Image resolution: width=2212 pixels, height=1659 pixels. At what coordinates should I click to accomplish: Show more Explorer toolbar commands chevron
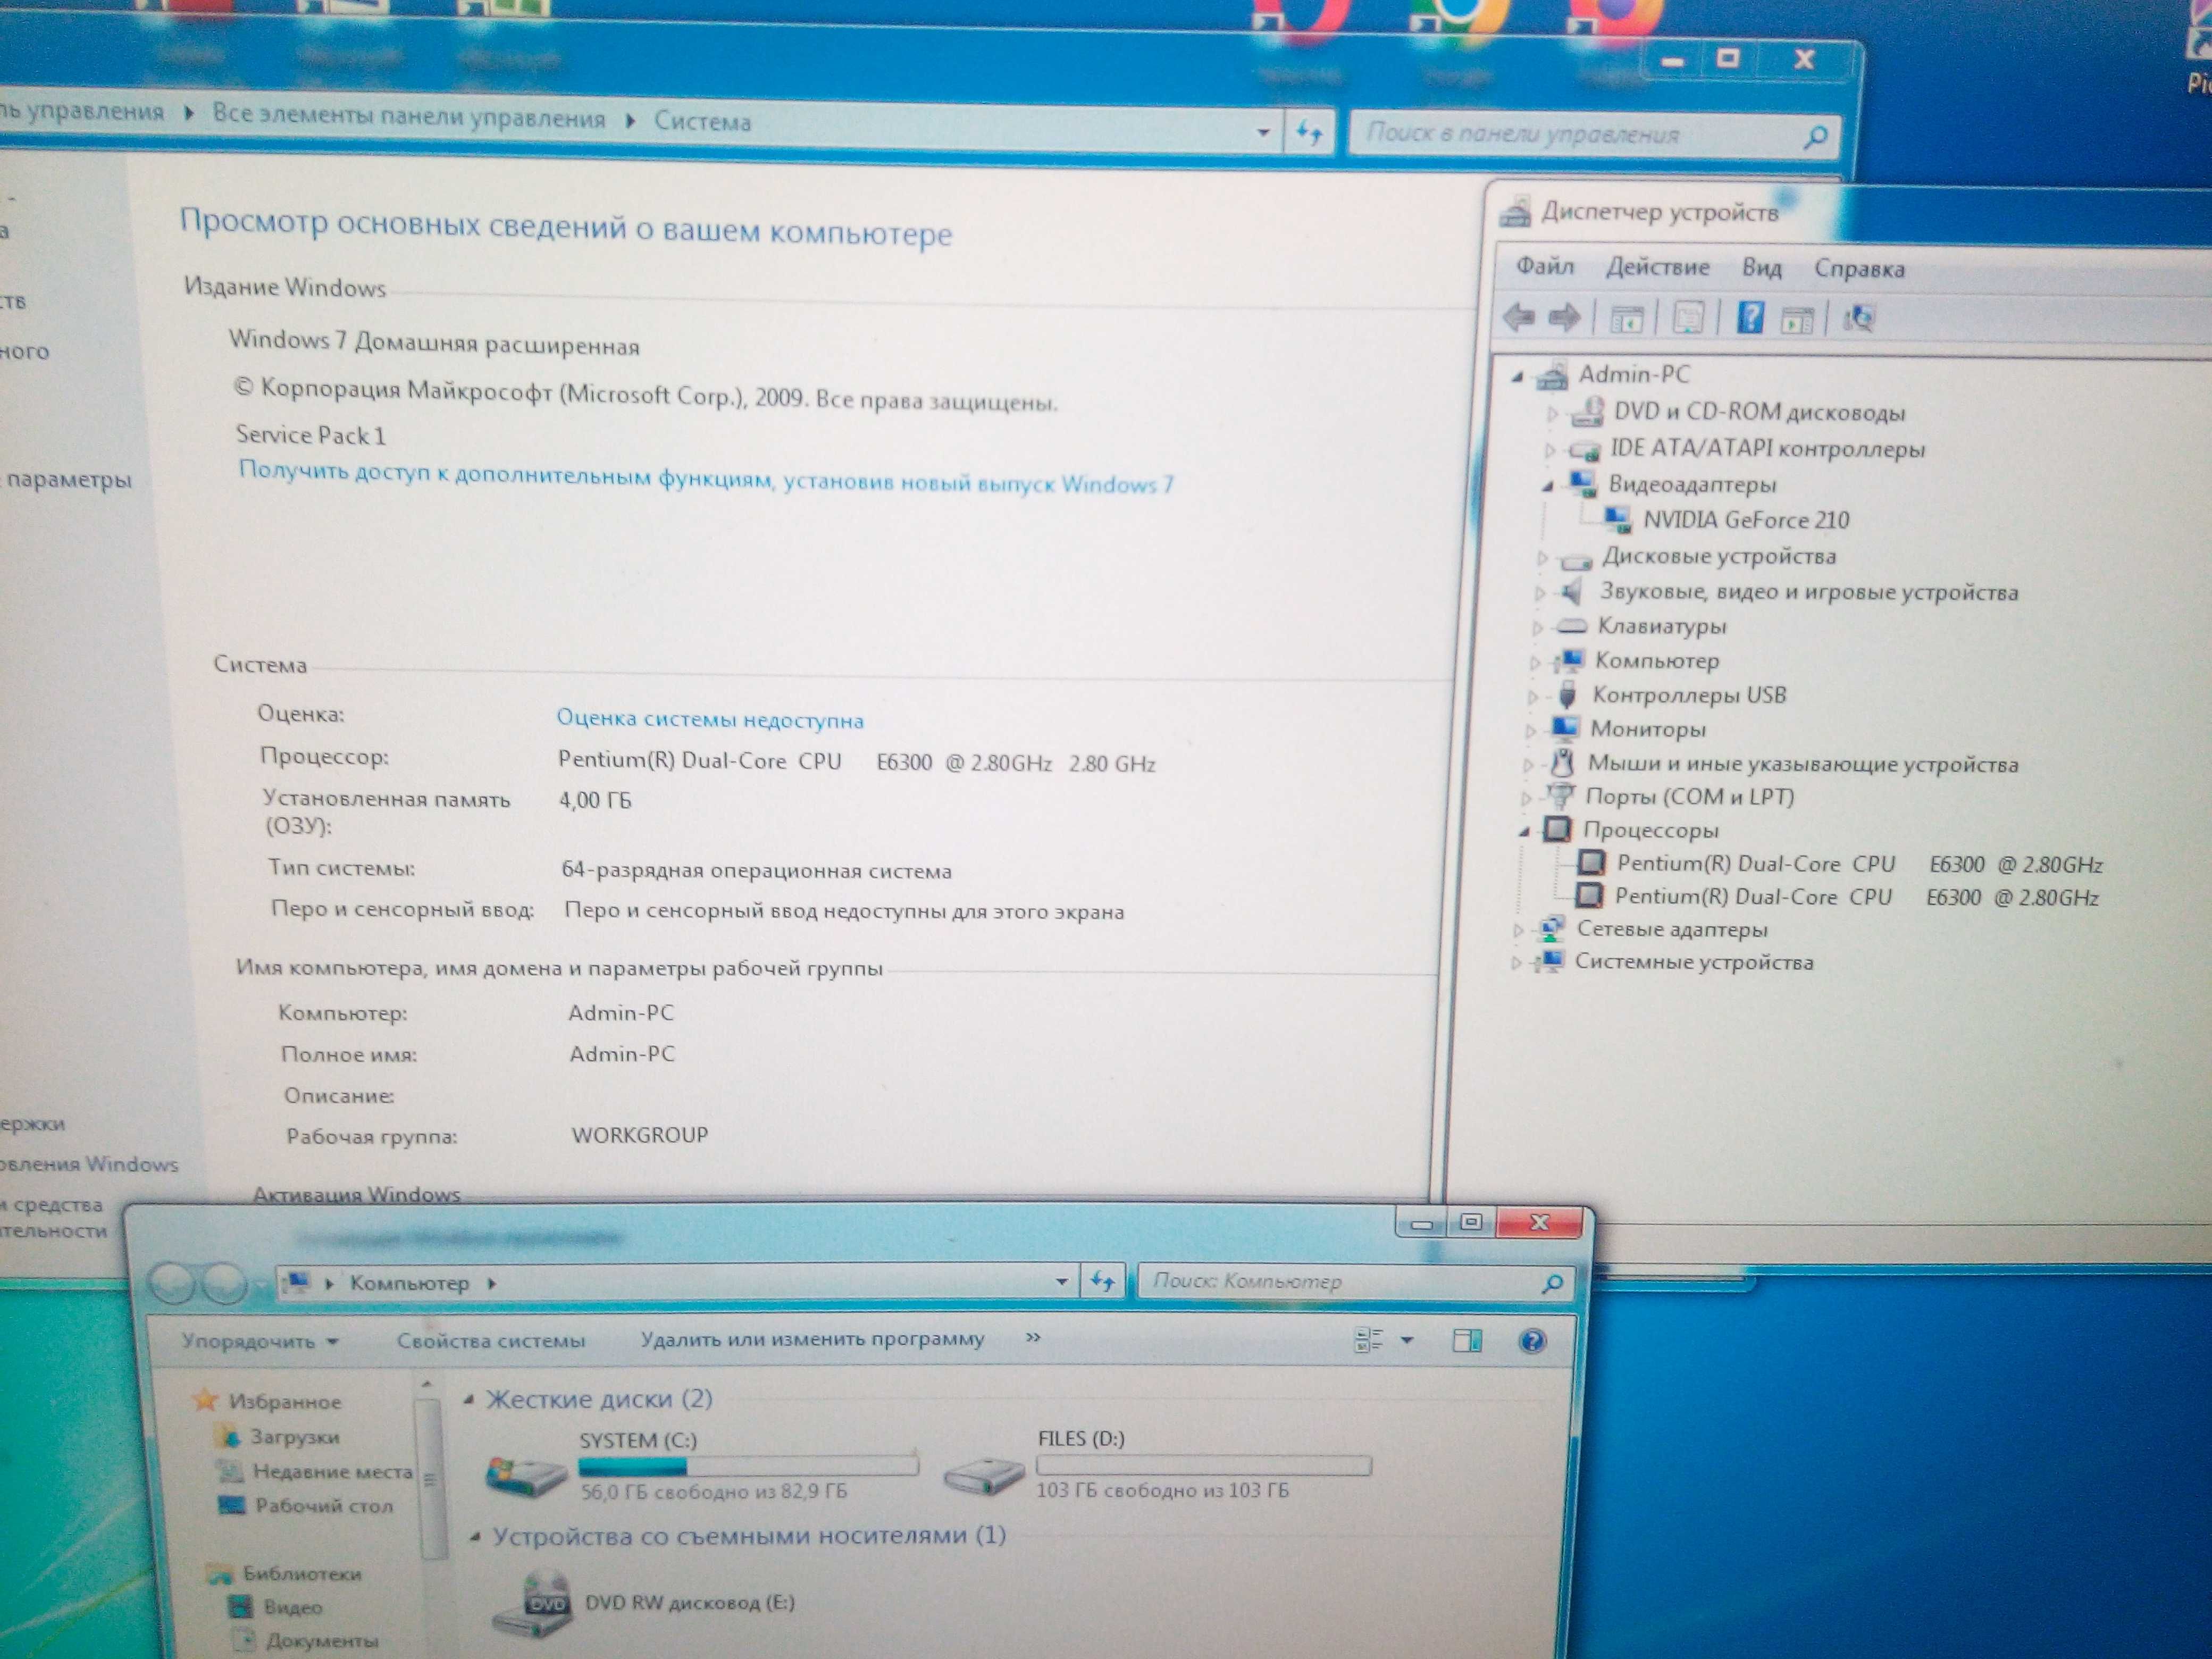point(1033,1337)
